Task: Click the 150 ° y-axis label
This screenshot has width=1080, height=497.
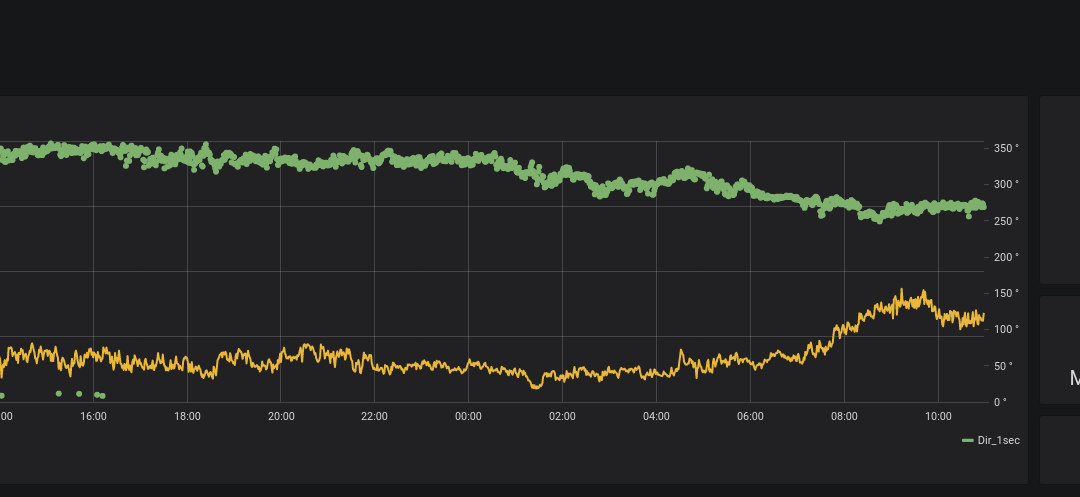Action: pos(1006,294)
